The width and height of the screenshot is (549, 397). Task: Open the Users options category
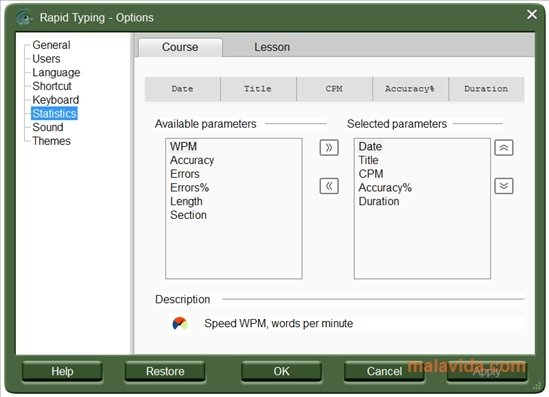[46, 58]
